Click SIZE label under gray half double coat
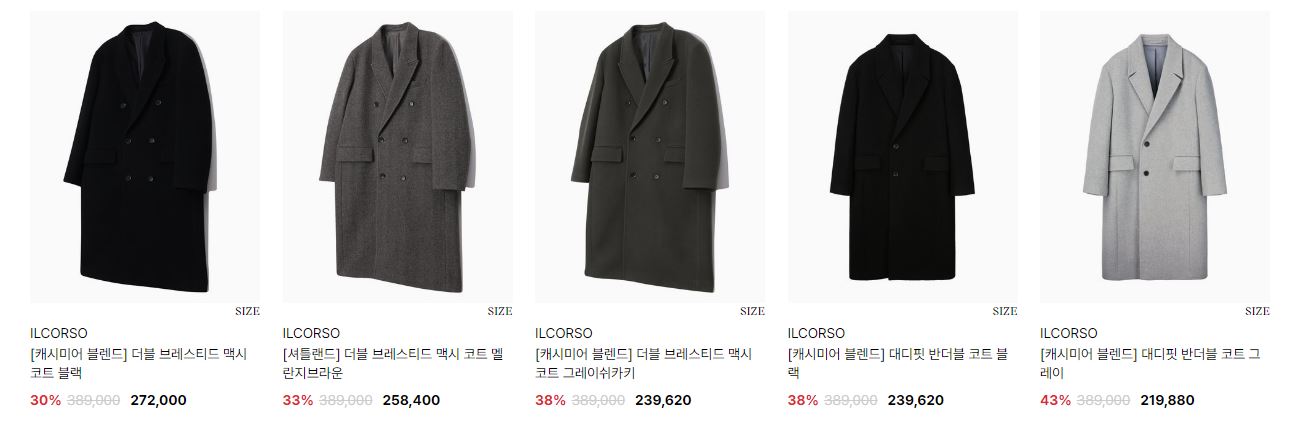Image resolution: width=1294 pixels, height=447 pixels. (1257, 311)
